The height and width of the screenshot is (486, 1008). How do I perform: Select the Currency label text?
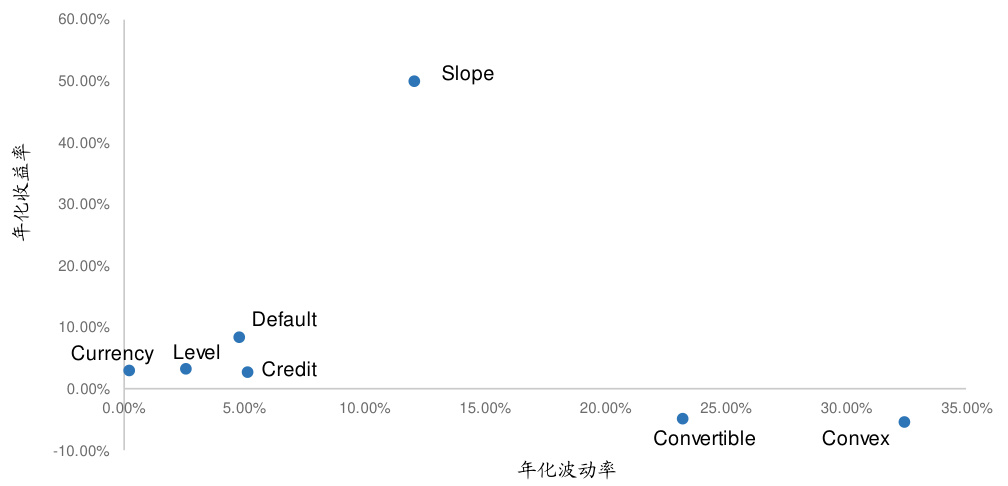112,354
